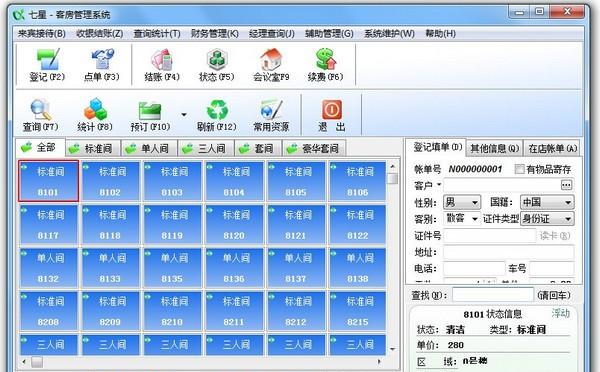Click the 点单 (F3) order icon
The width and height of the screenshot is (600, 372).
click(102, 65)
